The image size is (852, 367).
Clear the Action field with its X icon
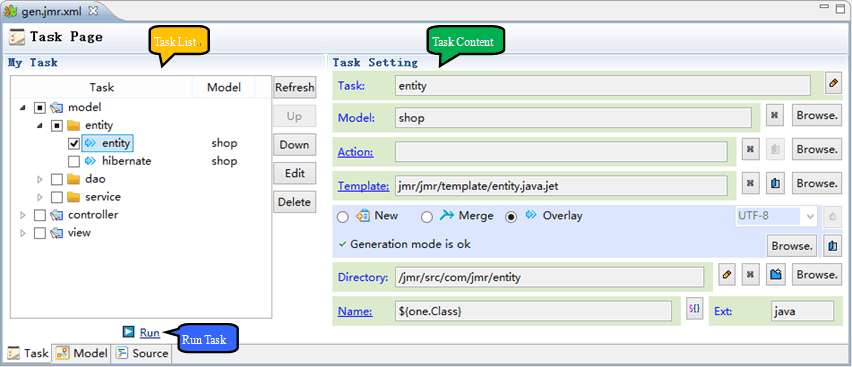tap(750, 150)
